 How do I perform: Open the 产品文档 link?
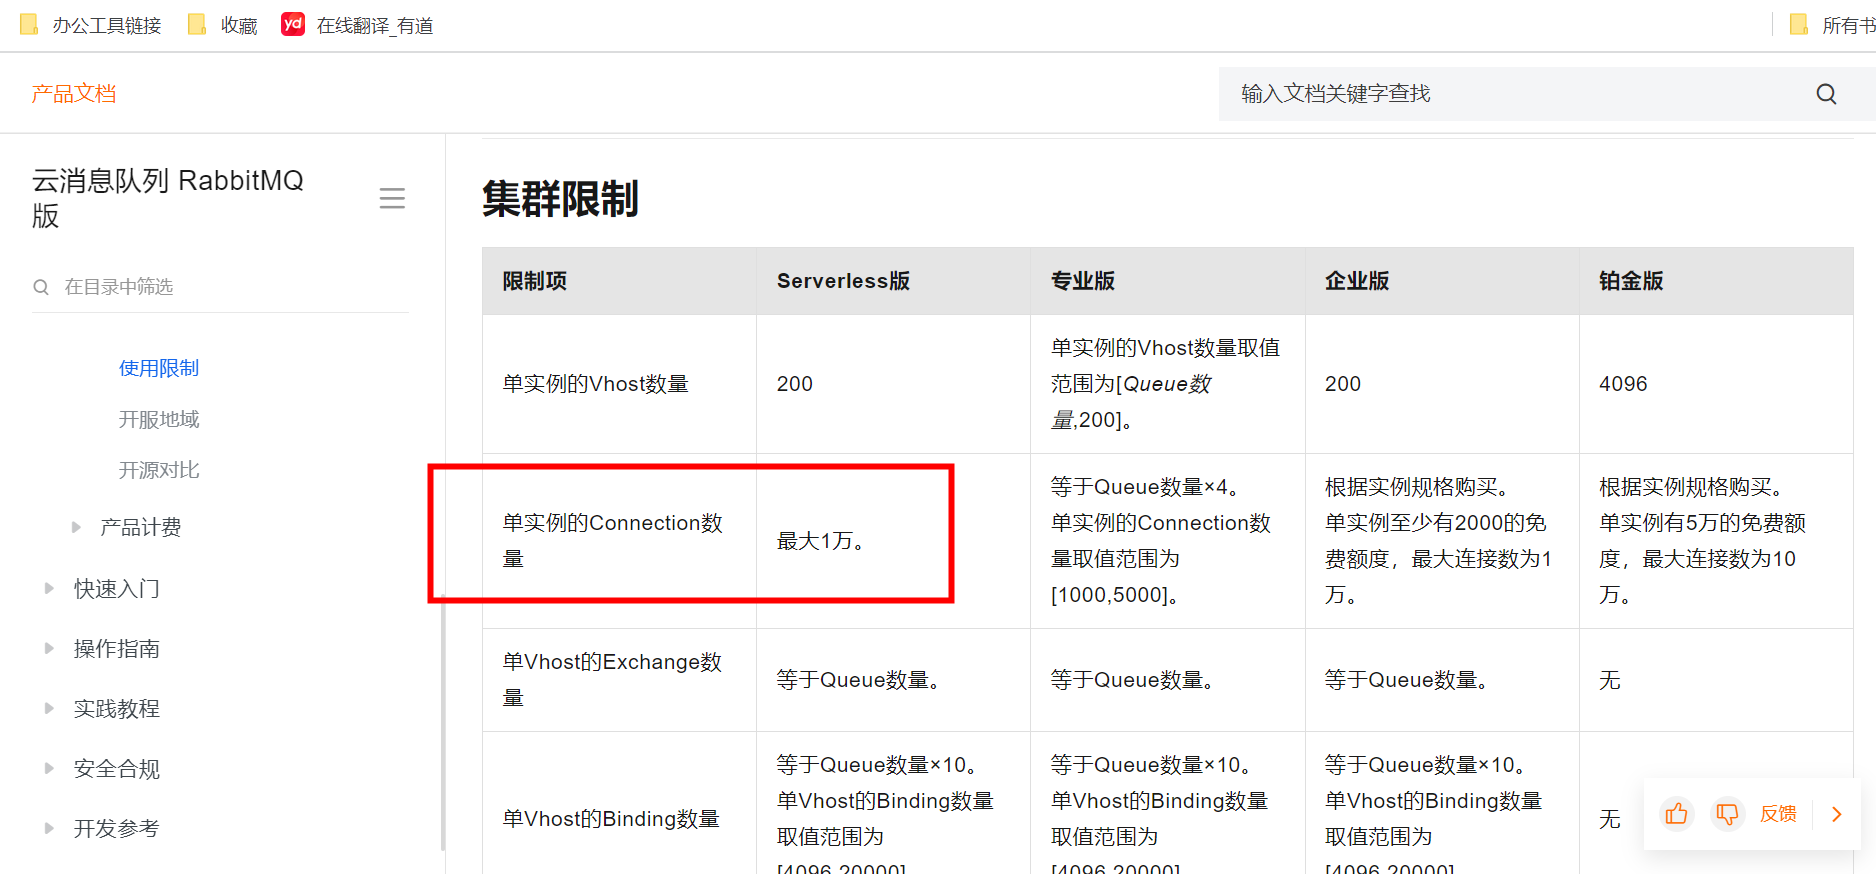tap(74, 94)
